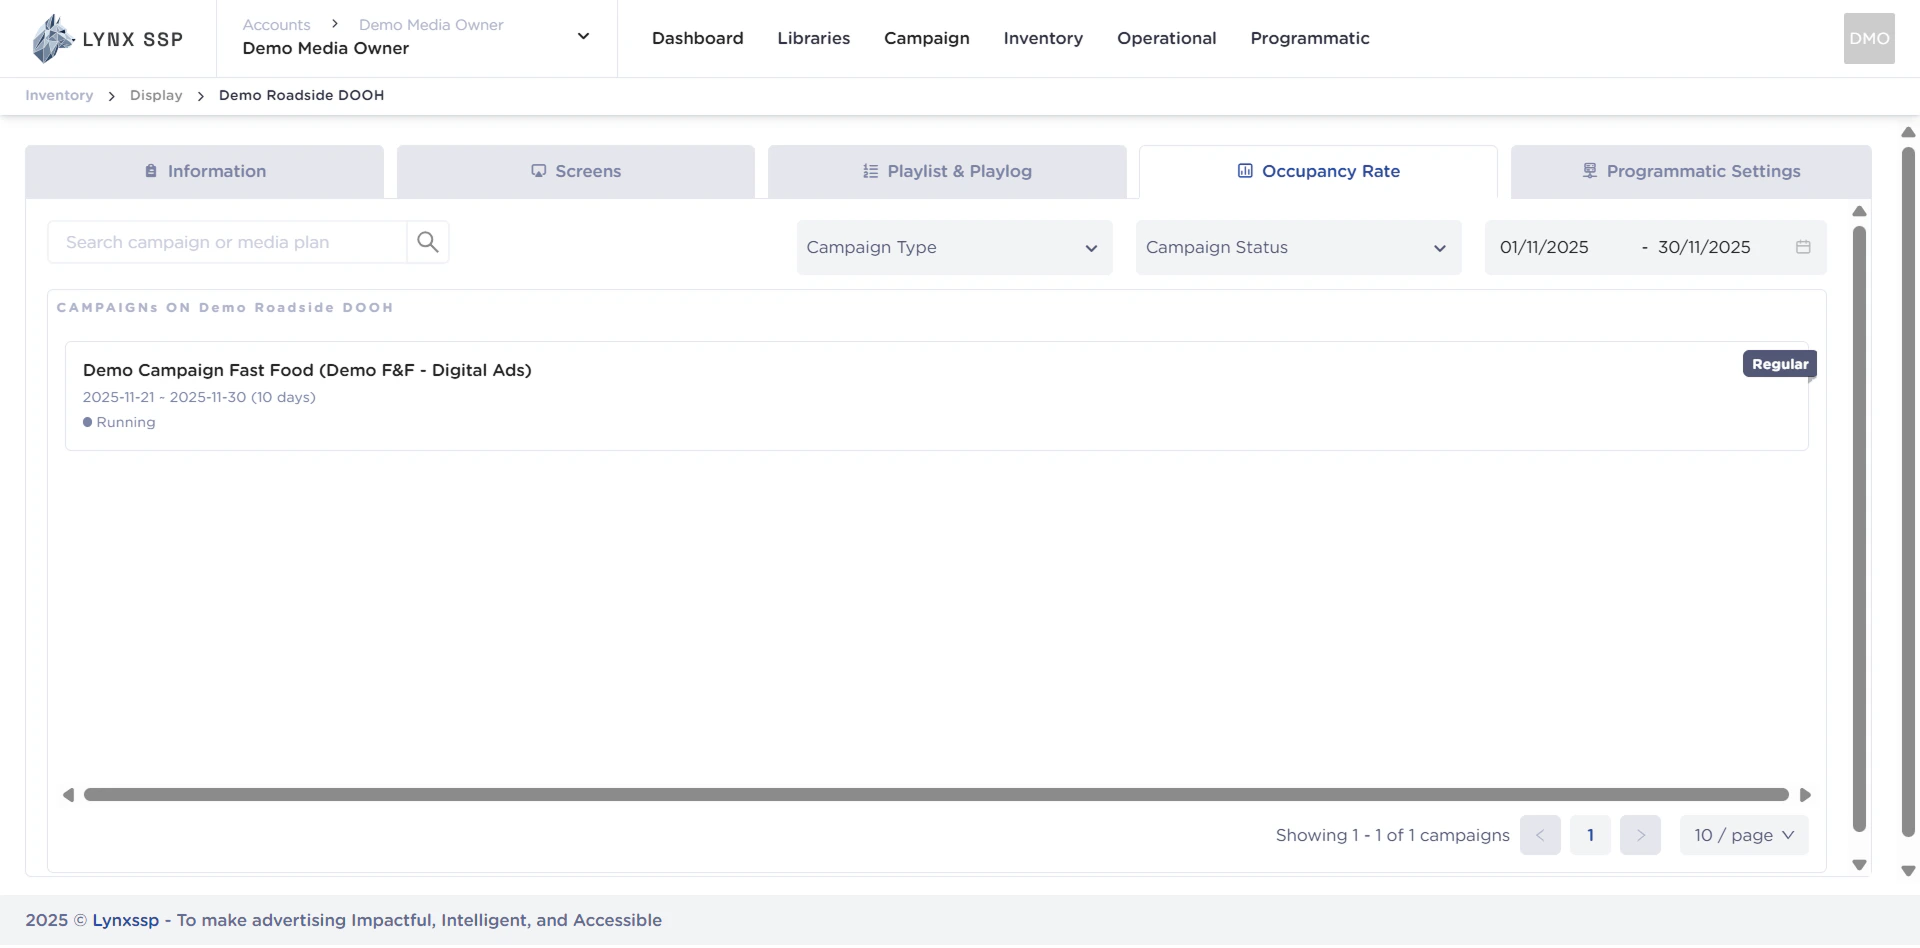Click the Lynx SSP logo
This screenshot has height=948, width=1920.
pos(107,39)
